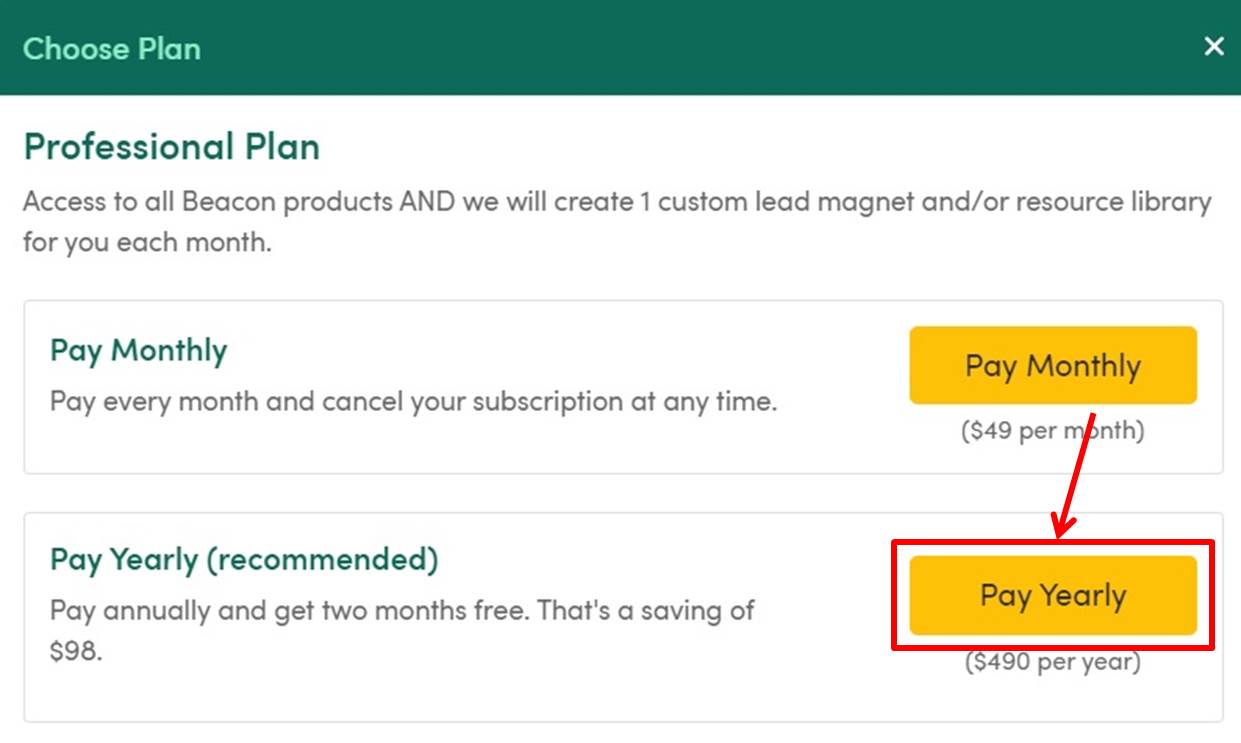The width and height of the screenshot is (1241, 743).
Task: Click the Beacon products plan description
Action: tap(617, 202)
